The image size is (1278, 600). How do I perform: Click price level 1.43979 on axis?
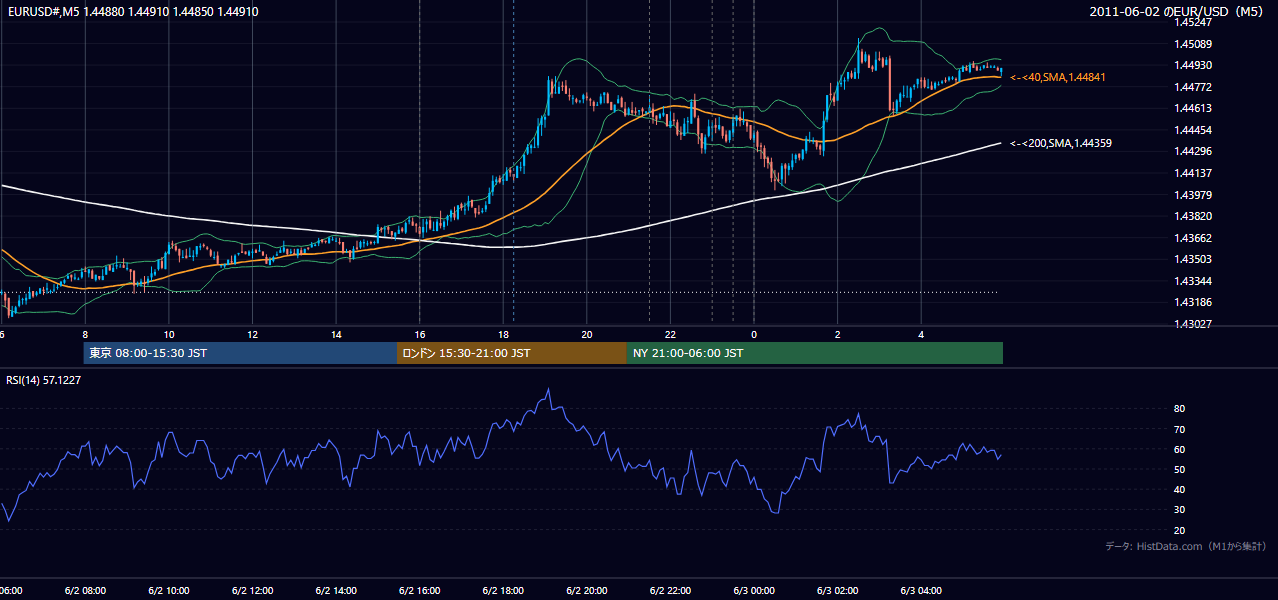pos(1193,194)
